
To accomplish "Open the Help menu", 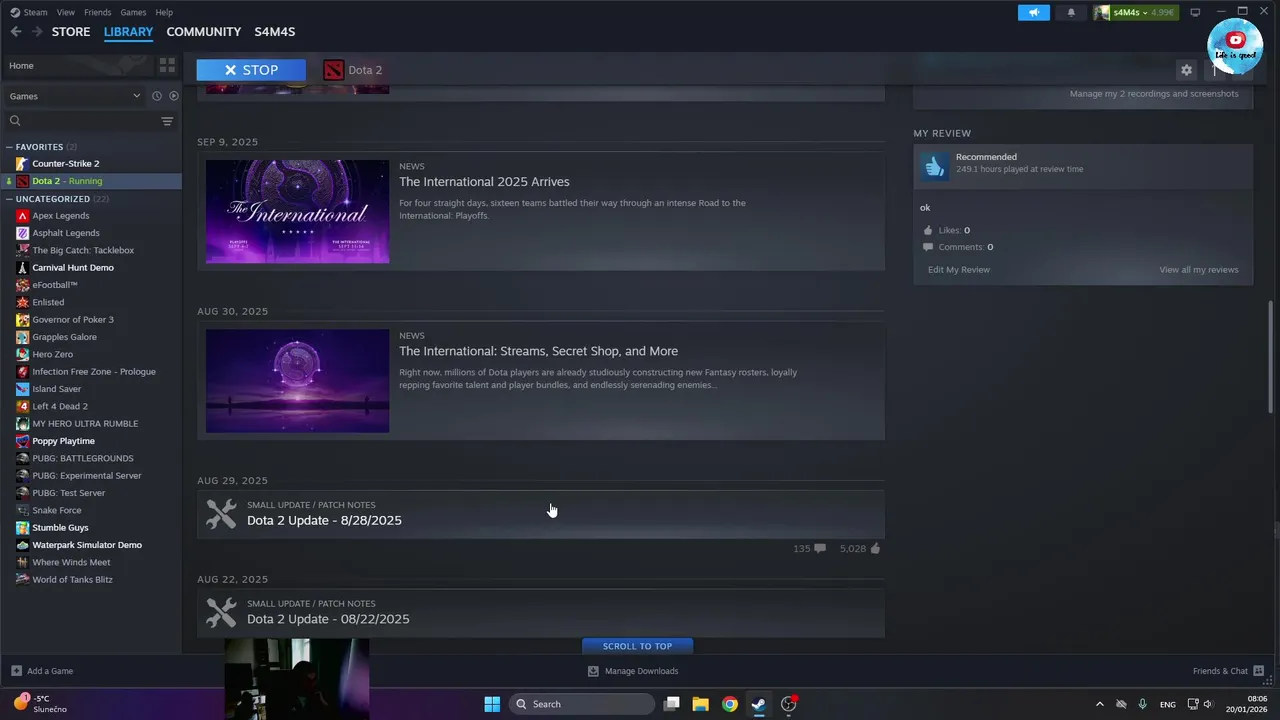I will click(x=164, y=12).
